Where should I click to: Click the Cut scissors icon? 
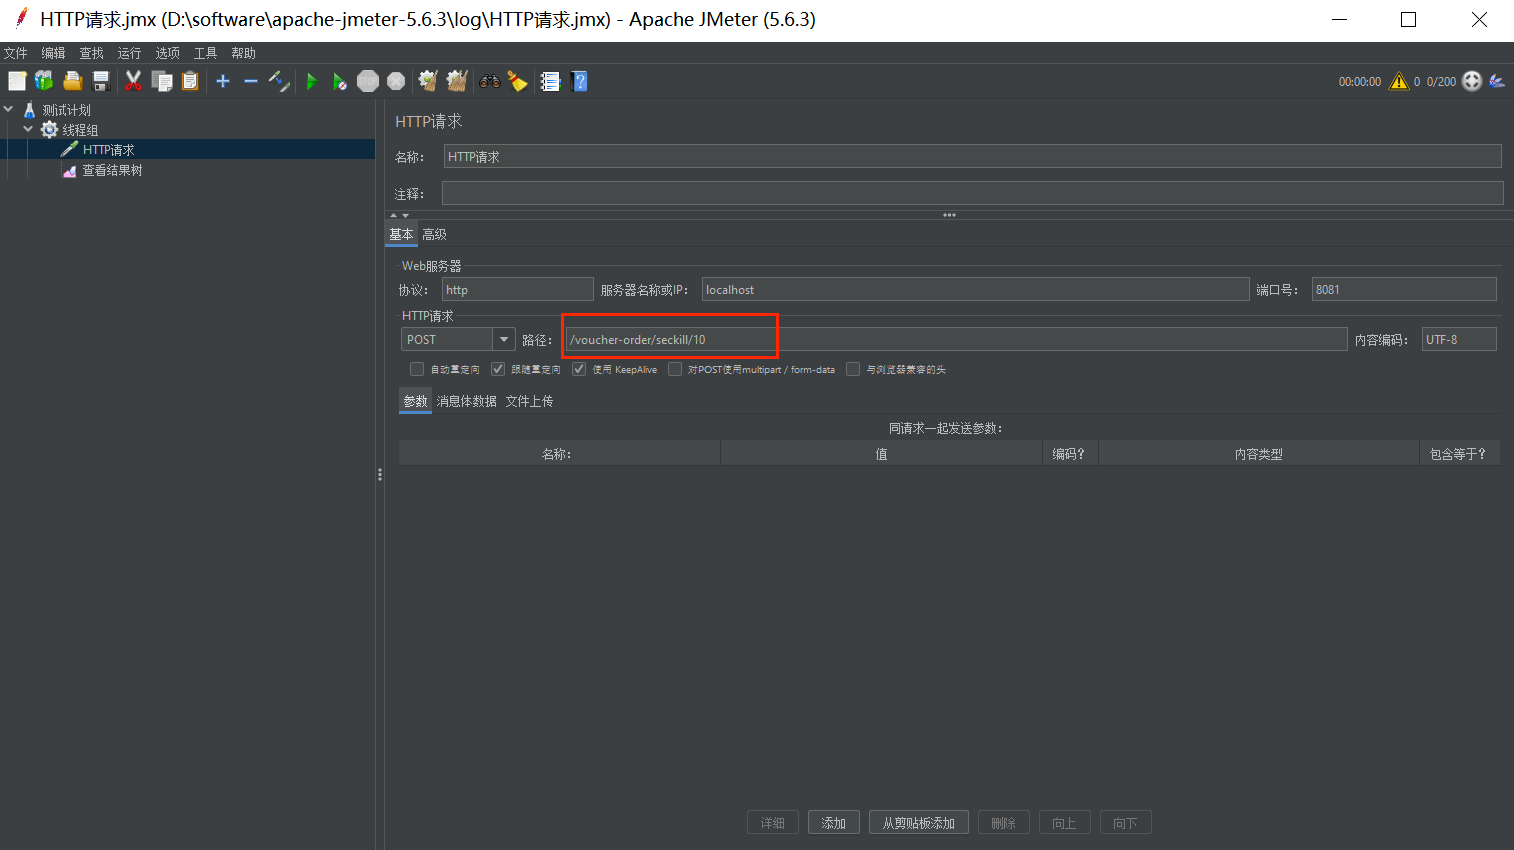point(133,81)
